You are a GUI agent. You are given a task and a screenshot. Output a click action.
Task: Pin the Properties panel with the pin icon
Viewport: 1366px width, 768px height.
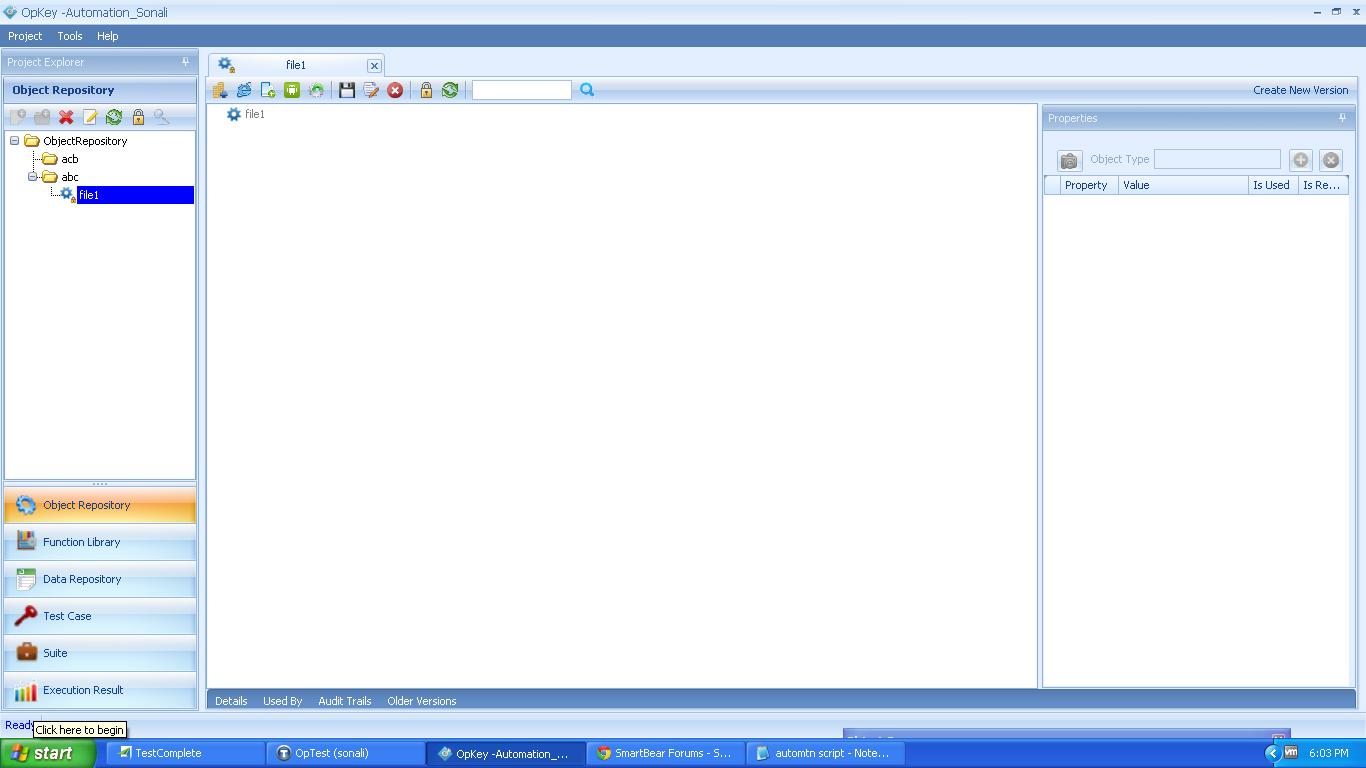[1342, 118]
